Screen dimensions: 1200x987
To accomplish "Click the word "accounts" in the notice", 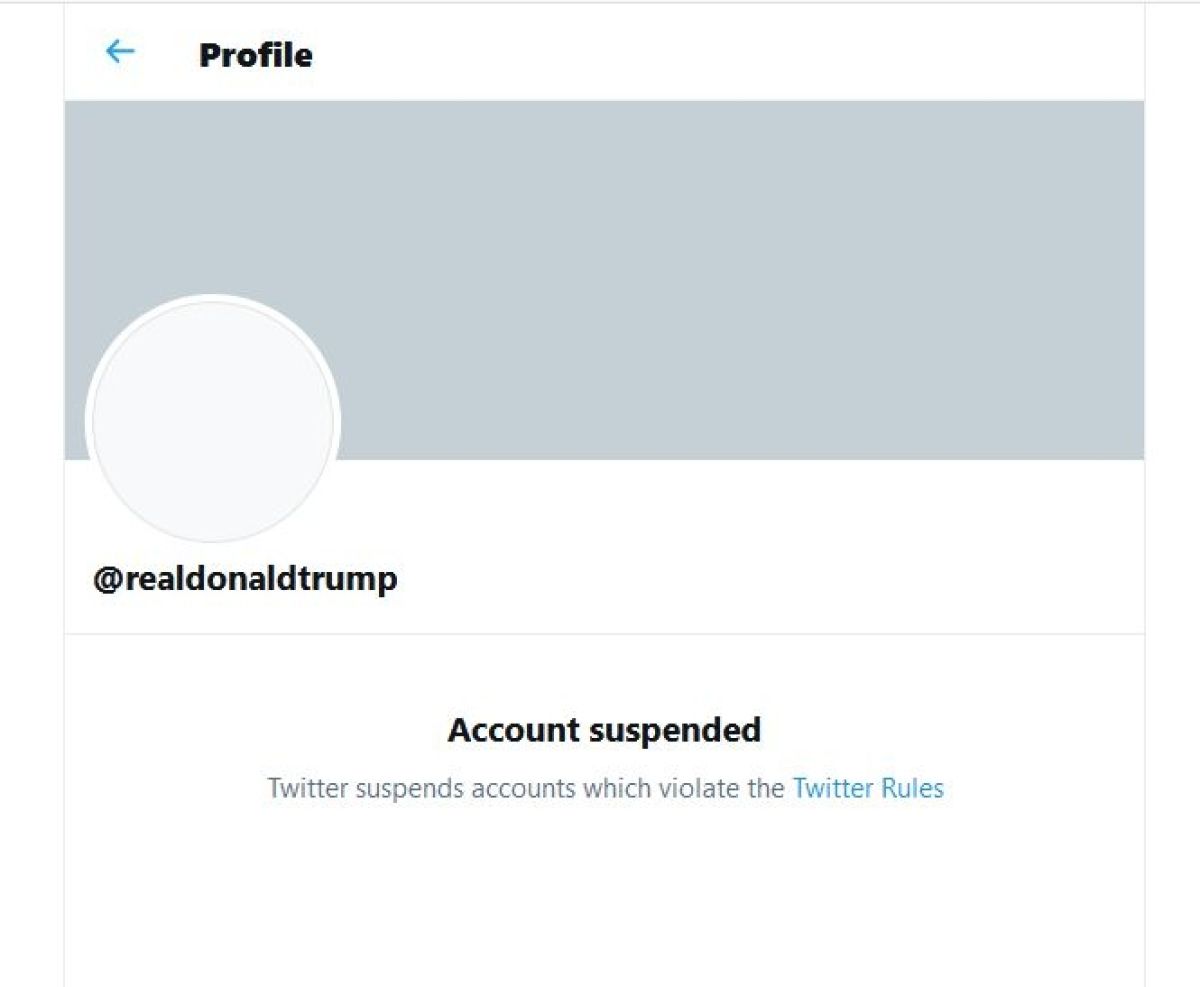I will (523, 788).
